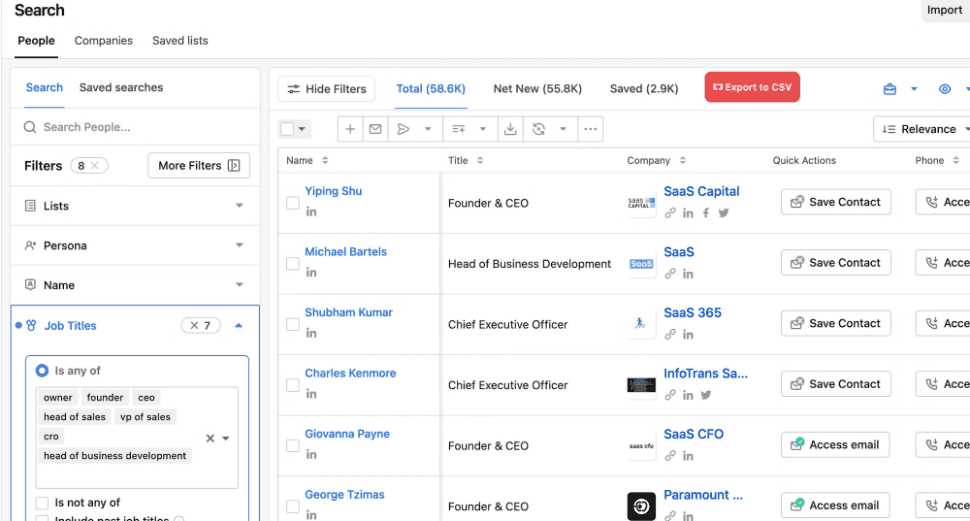Open the Saved lists tab
The width and height of the screenshot is (970, 521).
point(180,40)
